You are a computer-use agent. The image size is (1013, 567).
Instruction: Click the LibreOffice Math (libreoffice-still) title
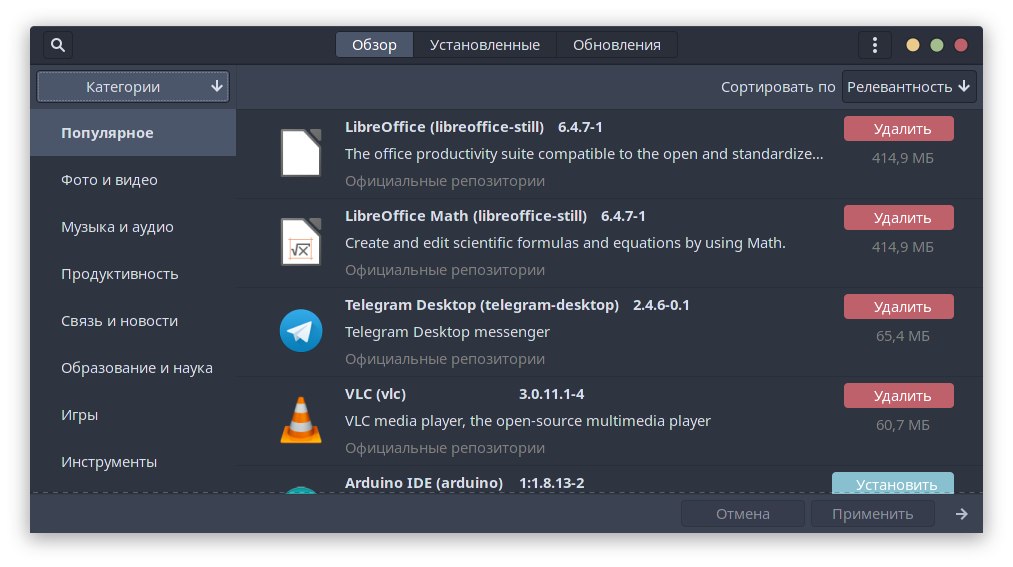466,216
